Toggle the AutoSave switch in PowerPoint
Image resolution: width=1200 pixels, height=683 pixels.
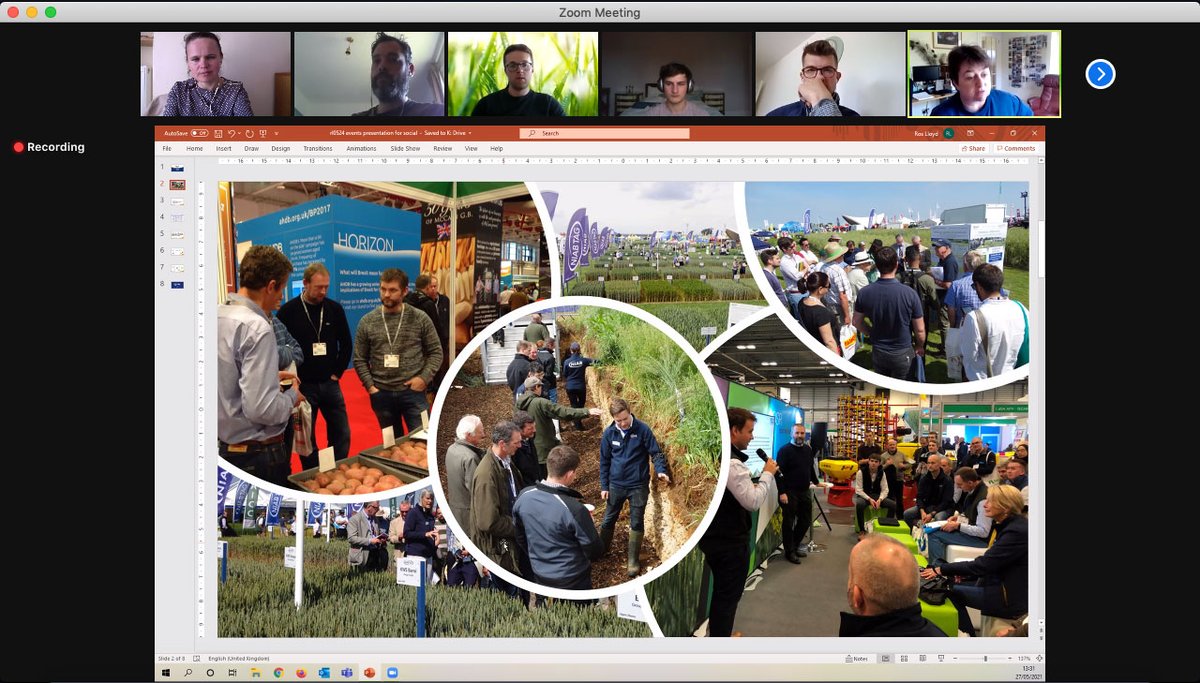click(199, 133)
